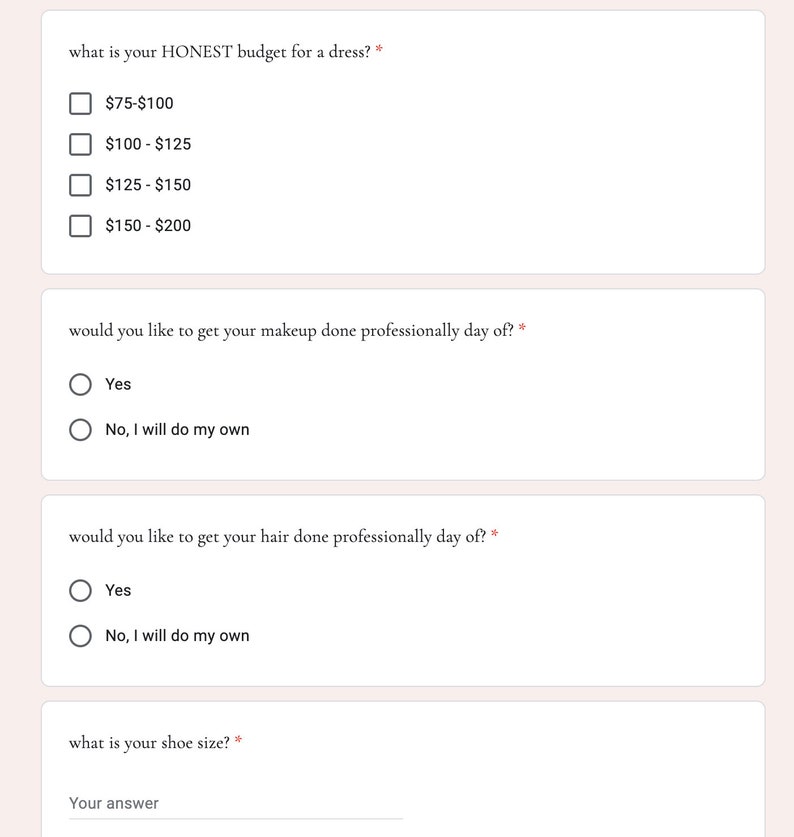The height and width of the screenshot is (837, 794).
Task: Select Yes radio for professional makeup
Action: click(x=80, y=384)
